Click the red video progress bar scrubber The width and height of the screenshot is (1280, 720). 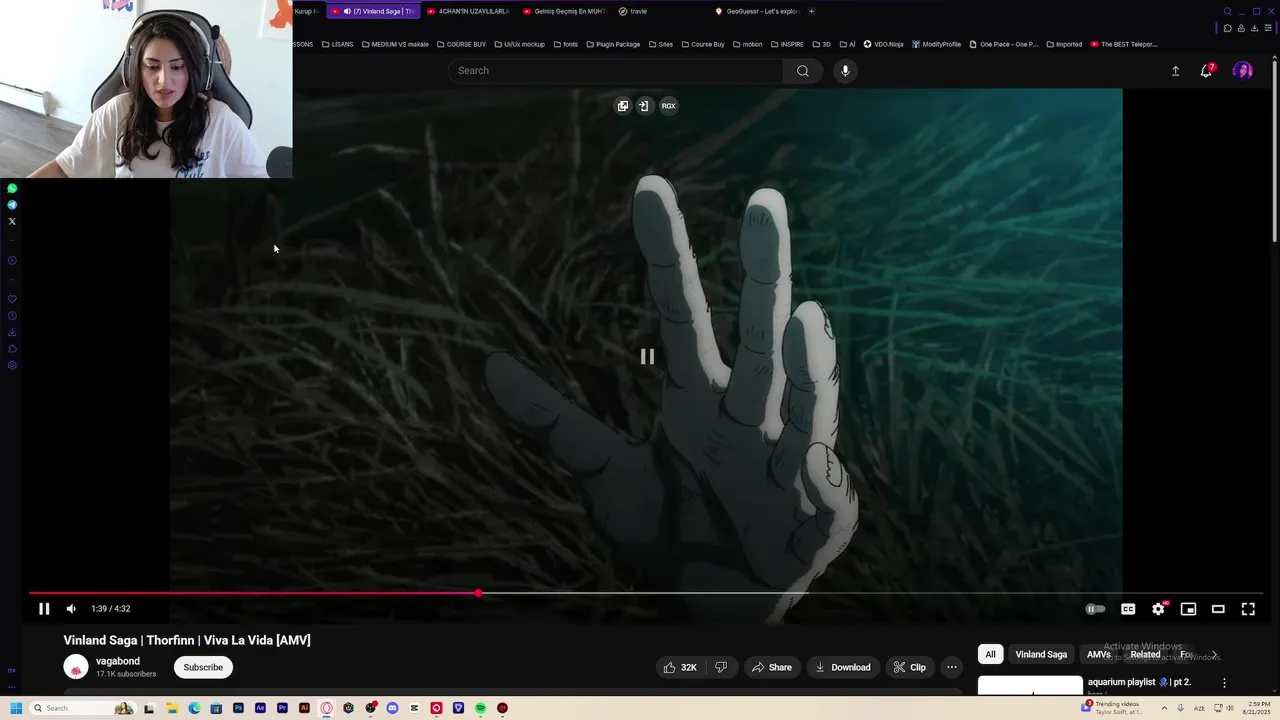pos(478,593)
